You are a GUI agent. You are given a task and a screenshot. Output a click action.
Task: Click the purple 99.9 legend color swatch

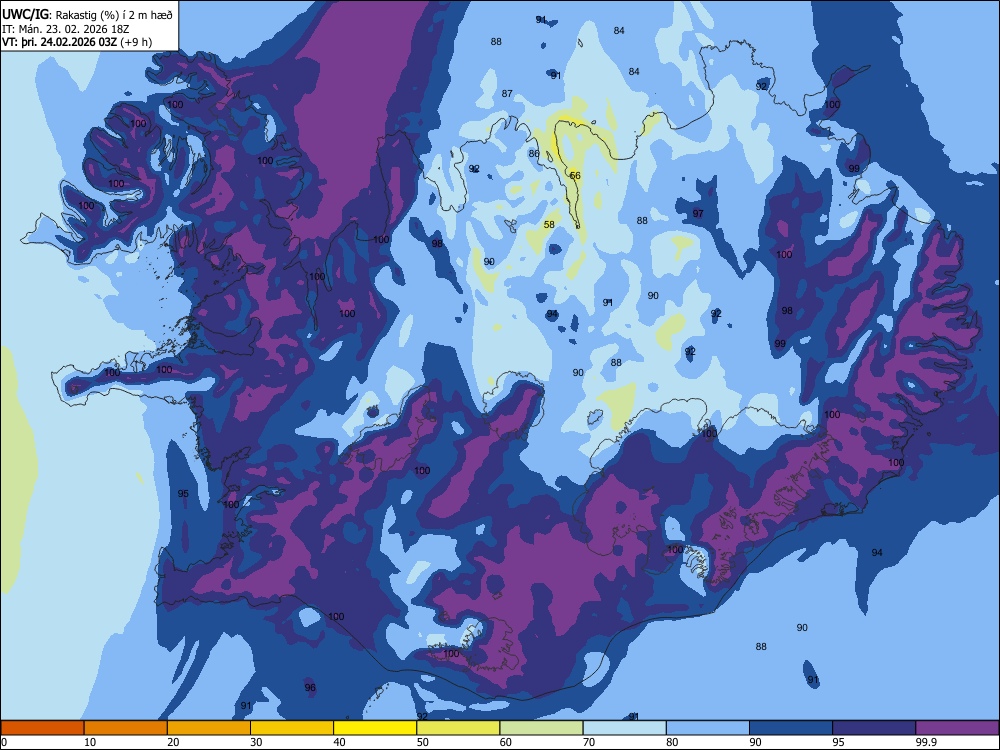click(x=957, y=728)
